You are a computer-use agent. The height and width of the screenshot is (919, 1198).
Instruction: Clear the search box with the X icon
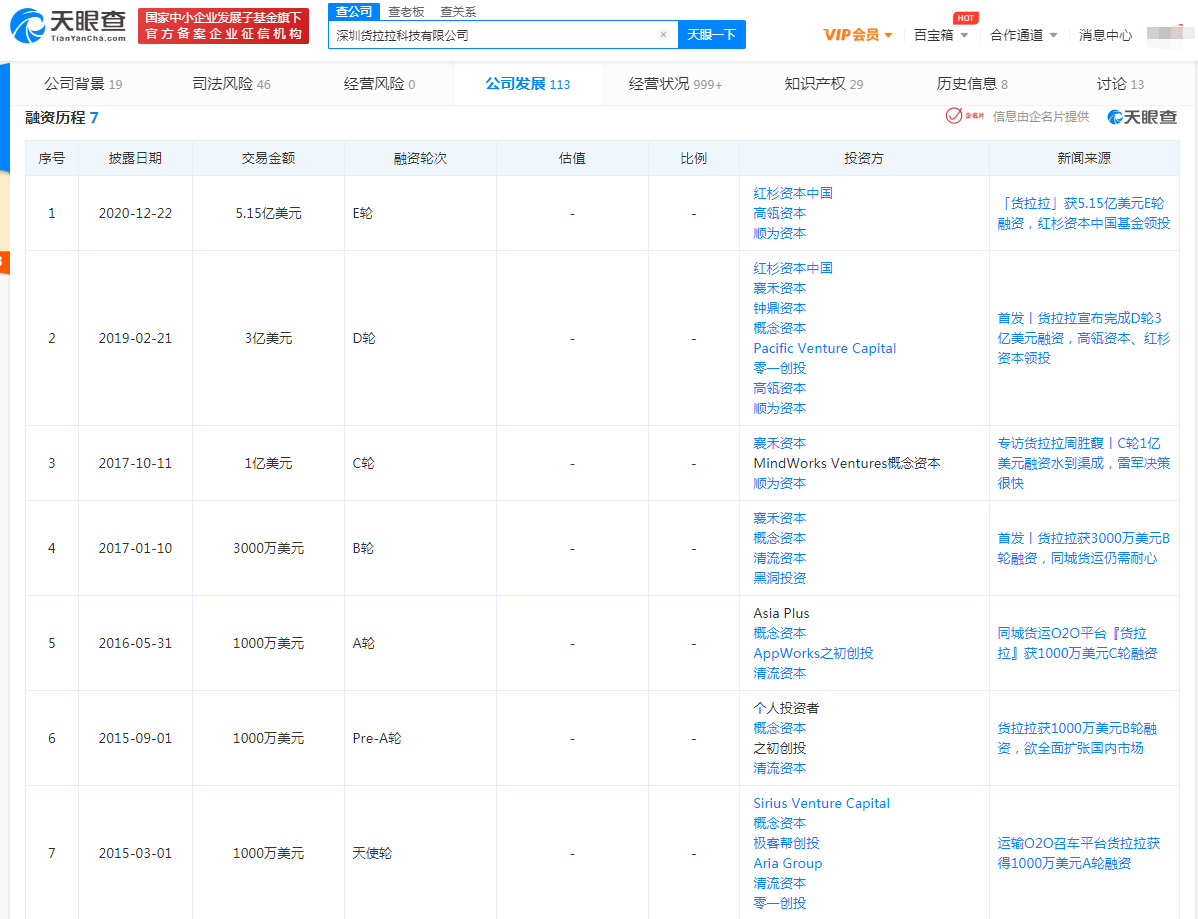[663, 34]
